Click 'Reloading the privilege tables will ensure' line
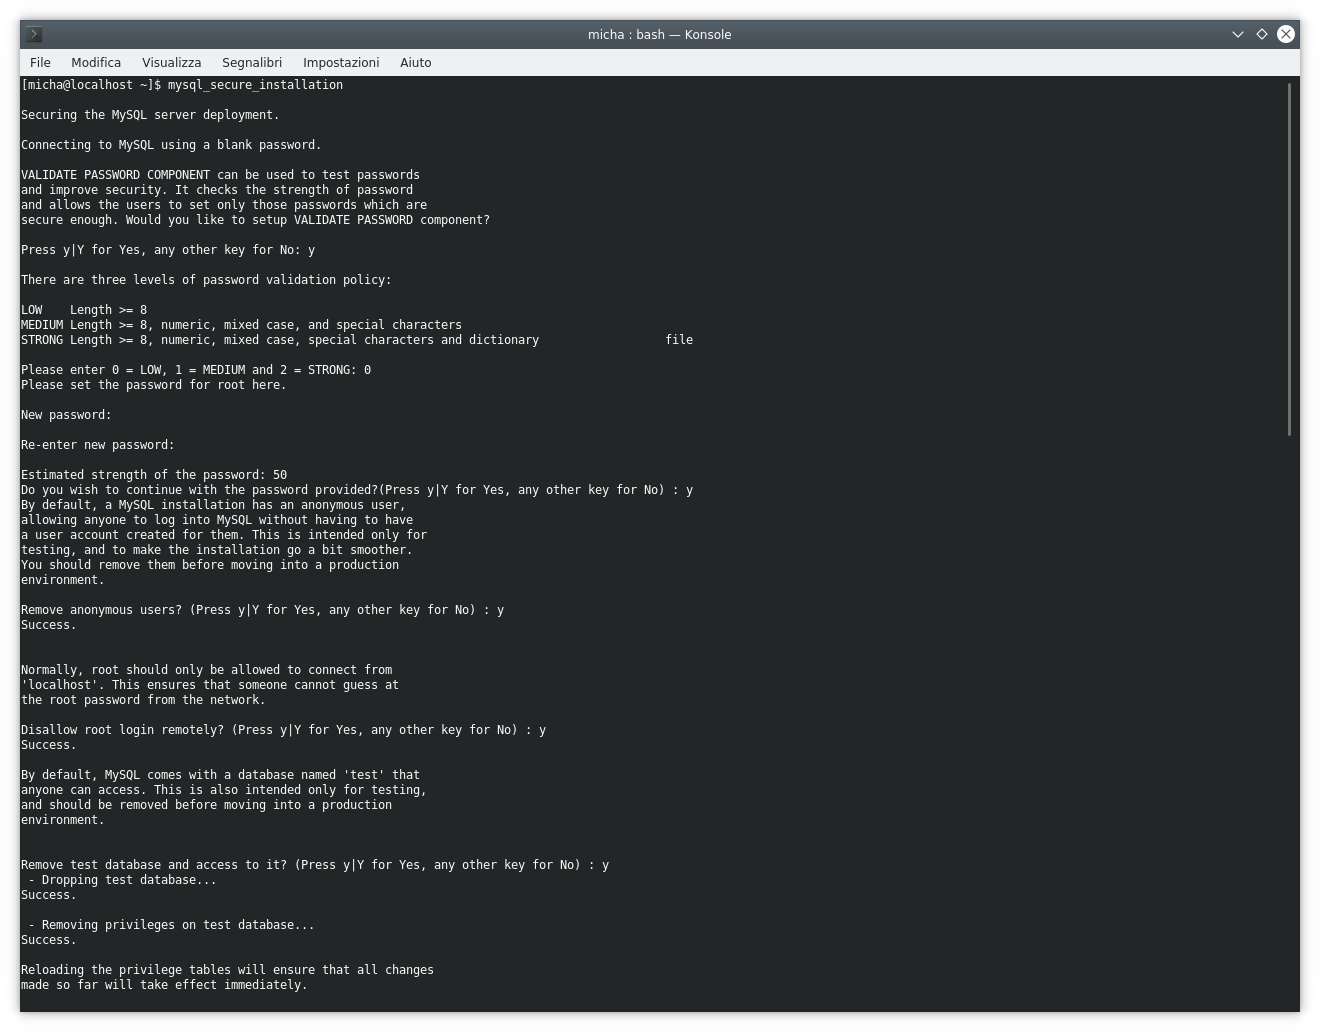1320x1032 pixels. pos(227,970)
